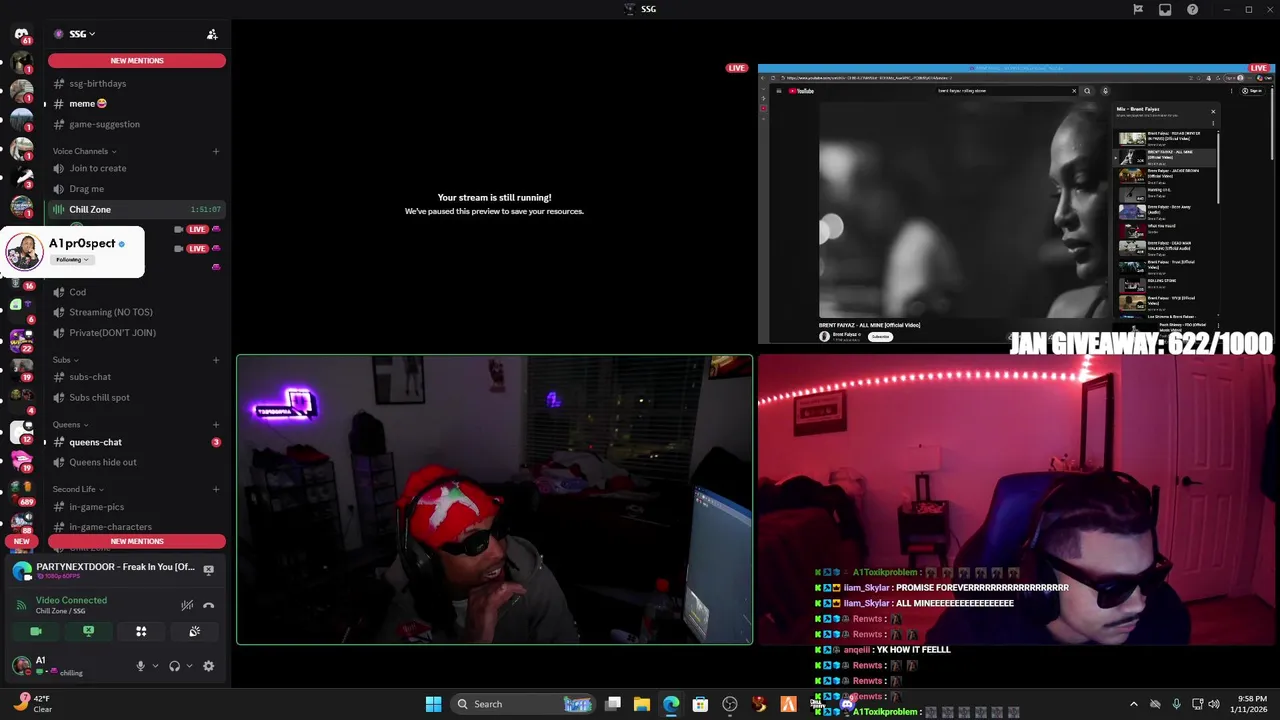
Task: Open Discord direct messages home icon
Action: click(21, 34)
